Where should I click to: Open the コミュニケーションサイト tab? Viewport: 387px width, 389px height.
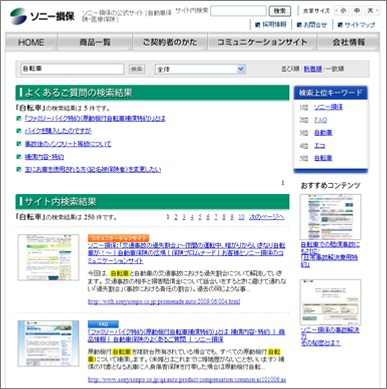[262, 42]
